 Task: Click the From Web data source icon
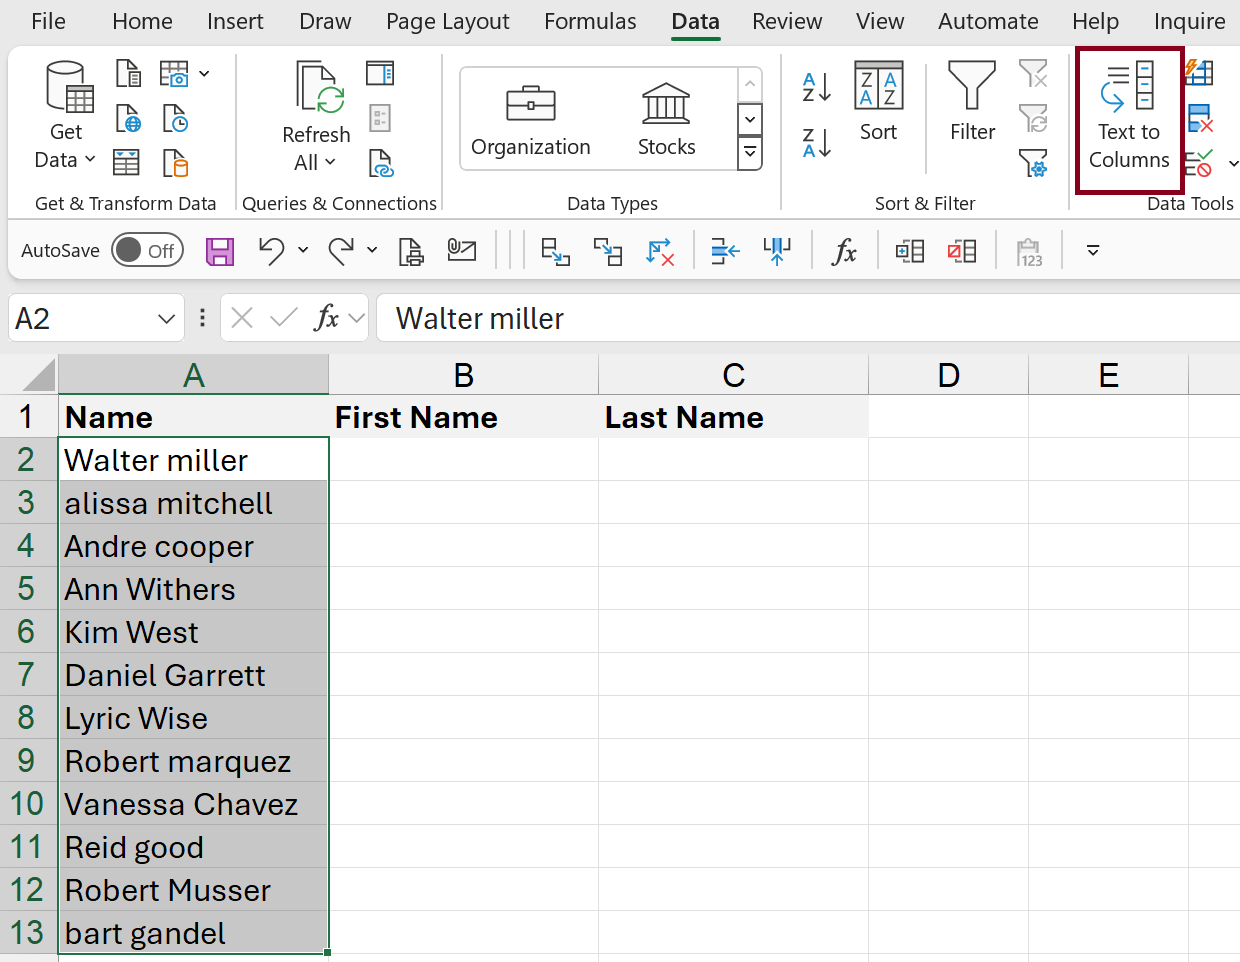tap(130, 119)
